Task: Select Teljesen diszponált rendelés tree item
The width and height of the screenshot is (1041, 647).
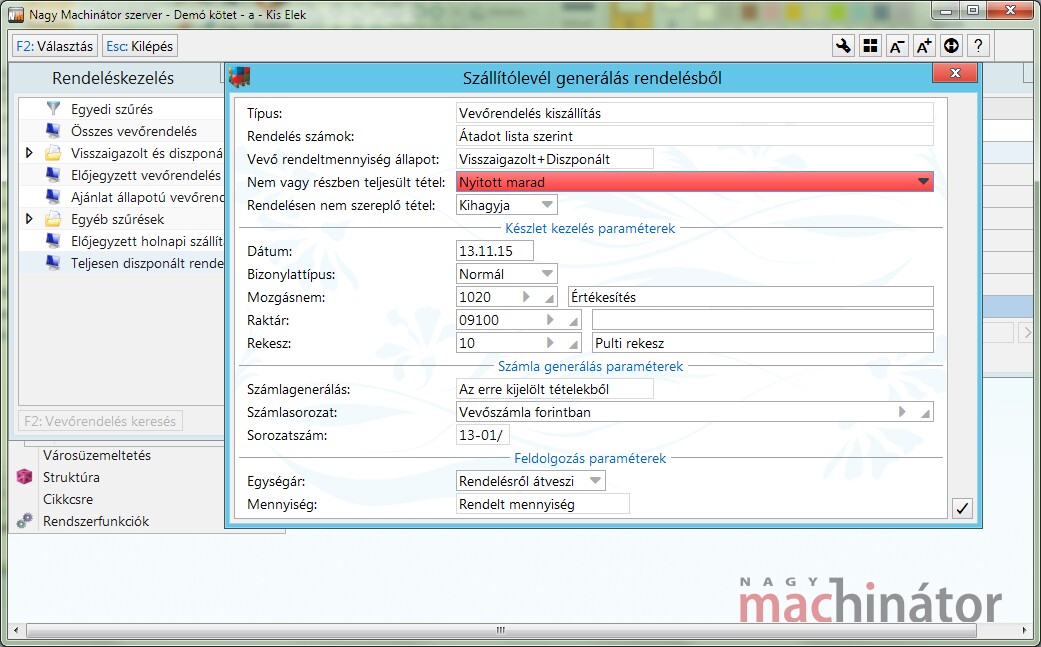Action: click(147, 263)
